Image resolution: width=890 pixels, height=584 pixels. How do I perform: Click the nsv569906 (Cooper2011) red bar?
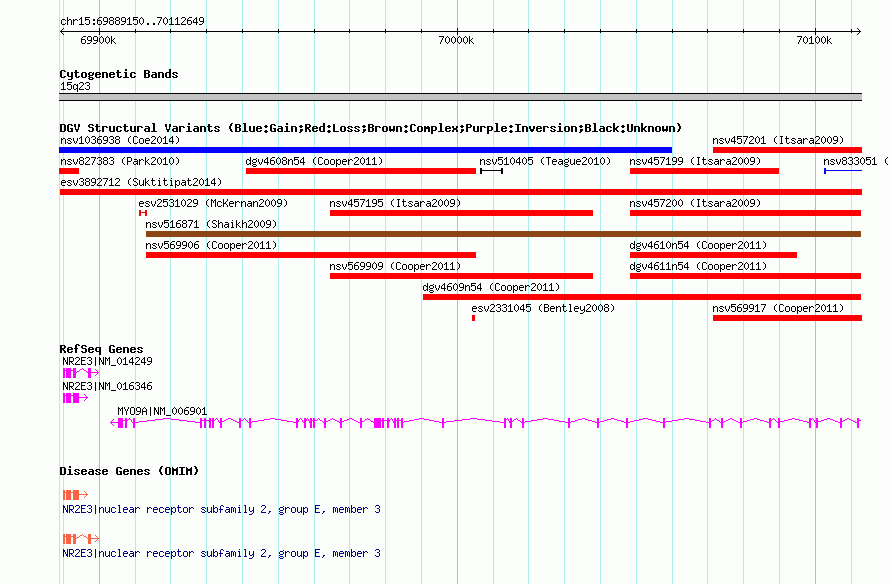310,255
